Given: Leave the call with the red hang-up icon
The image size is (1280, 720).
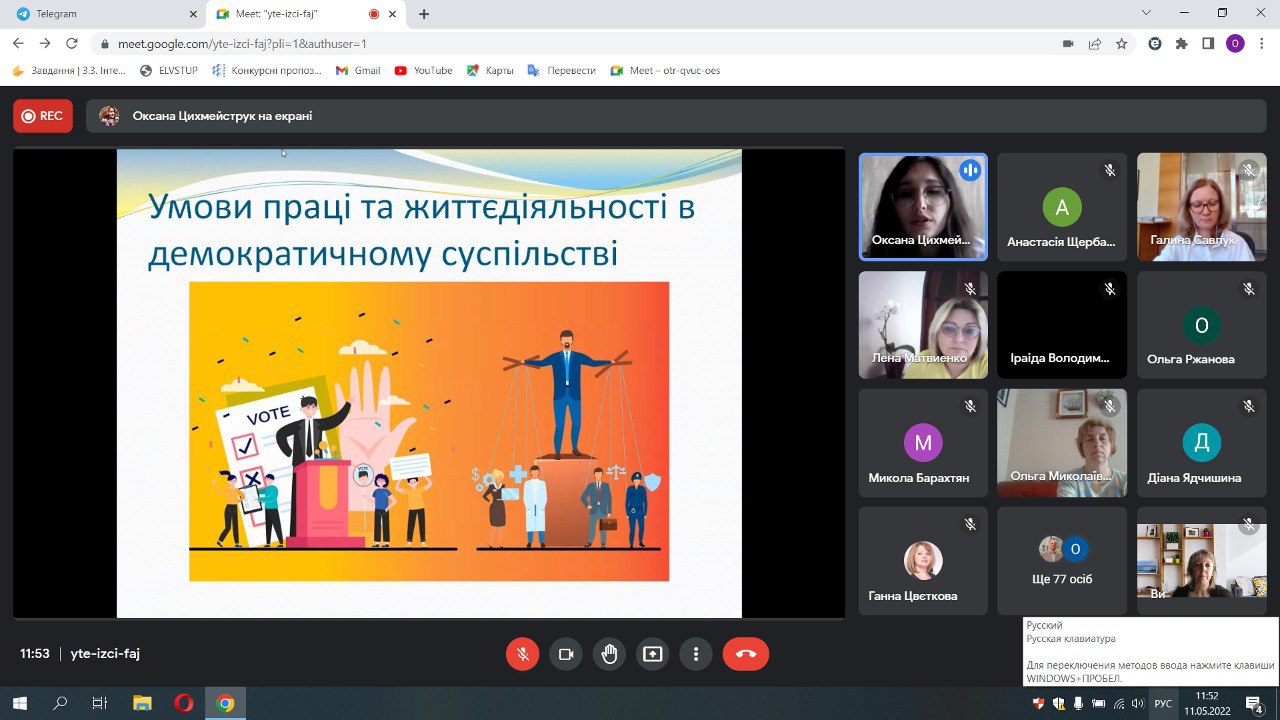Looking at the screenshot, I should point(745,654).
